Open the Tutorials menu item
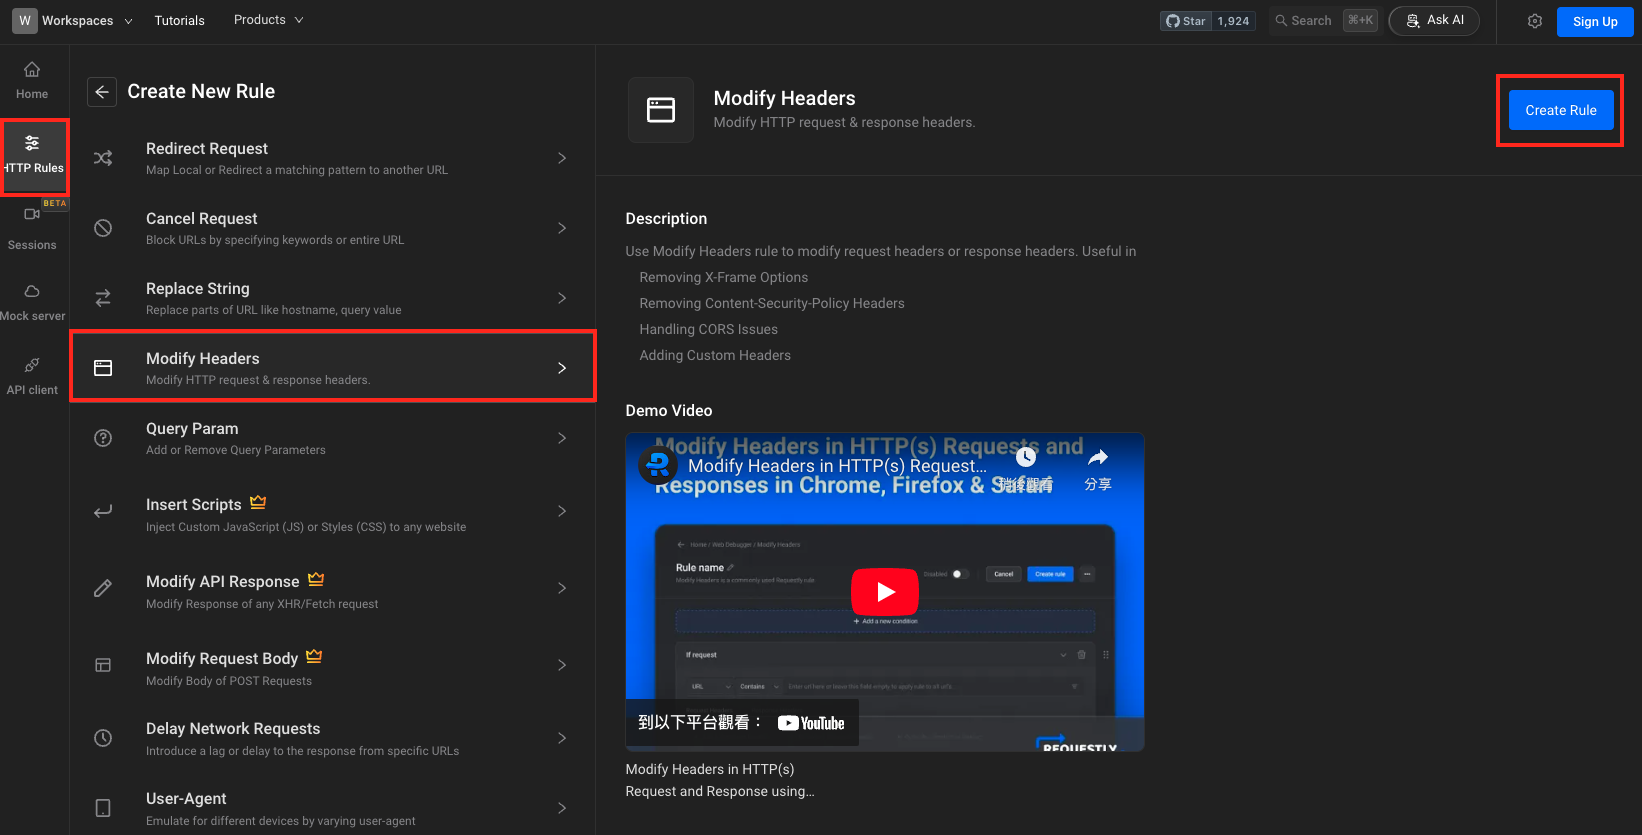The image size is (1642, 835). (x=180, y=21)
